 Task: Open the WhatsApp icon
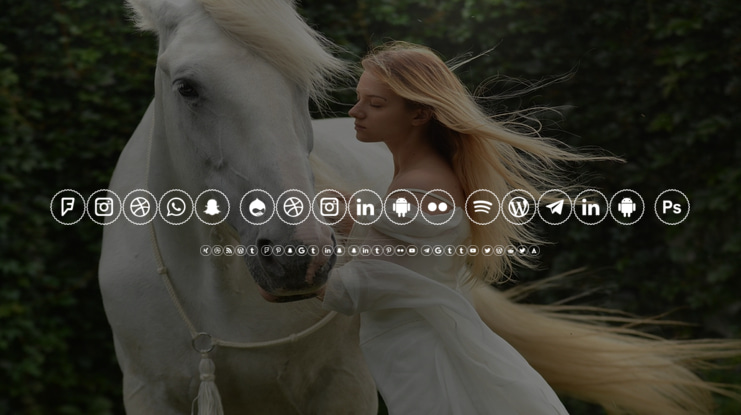click(x=176, y=207)
